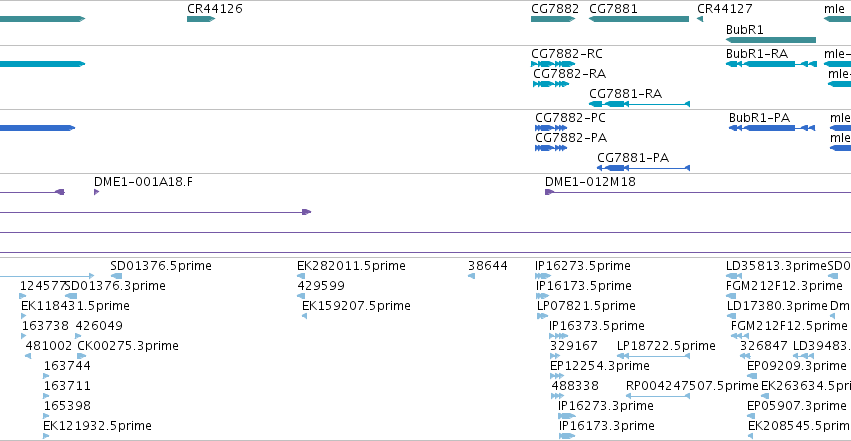Click EST LD17380.3prime
The width and height of the screenshot is (851, 441).
731,316
